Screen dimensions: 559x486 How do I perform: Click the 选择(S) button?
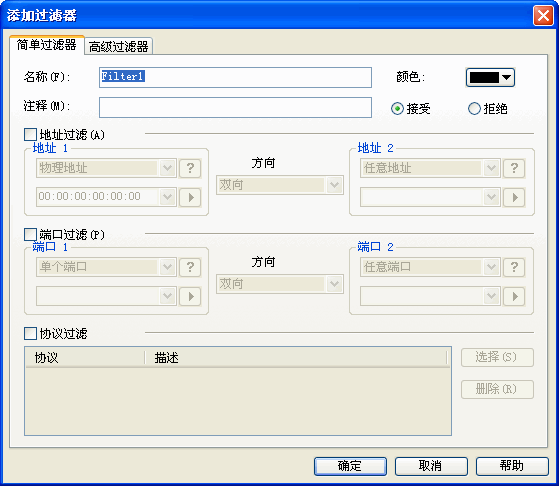(x=497, y=358)
